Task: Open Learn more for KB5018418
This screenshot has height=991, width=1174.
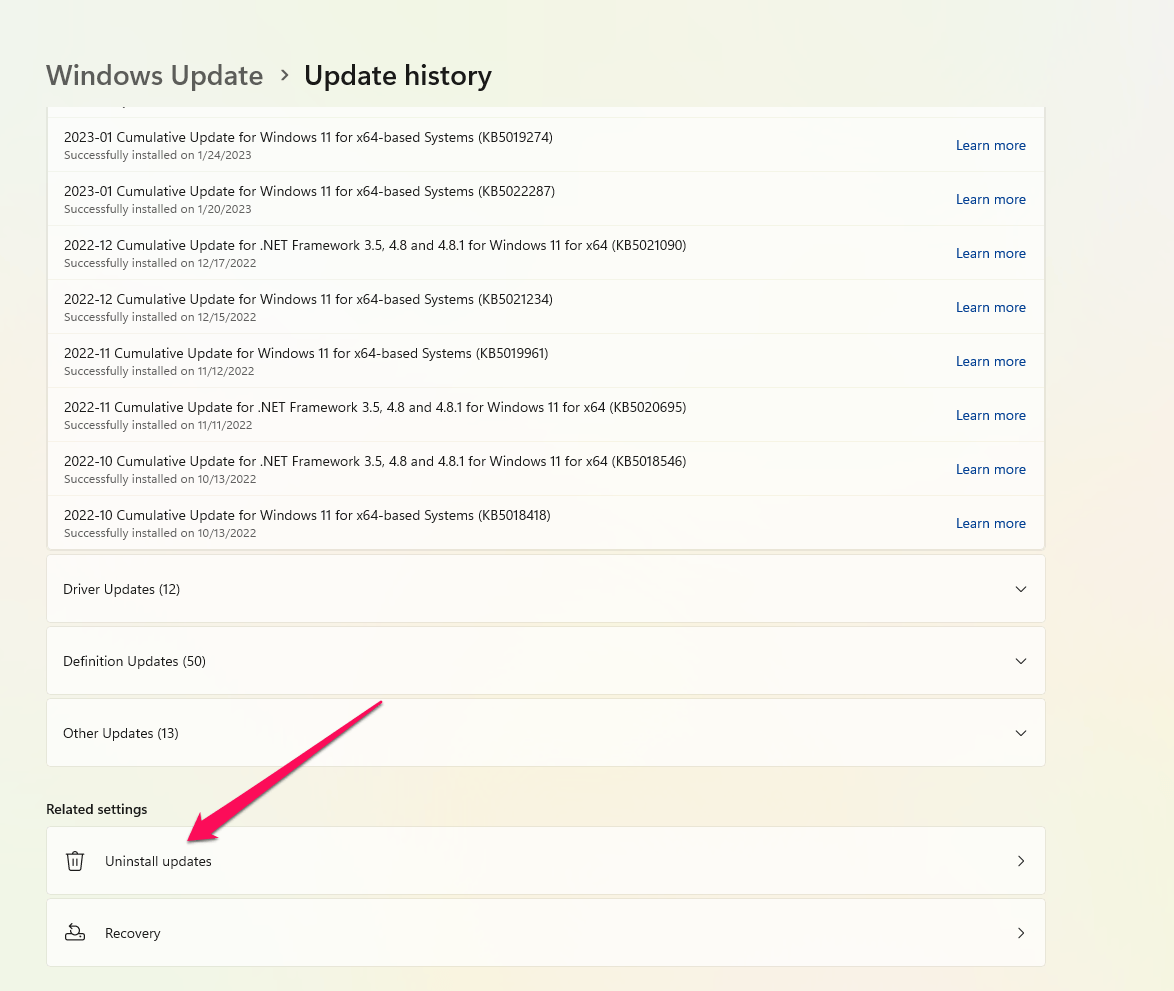Action: [x=991, y=522]
